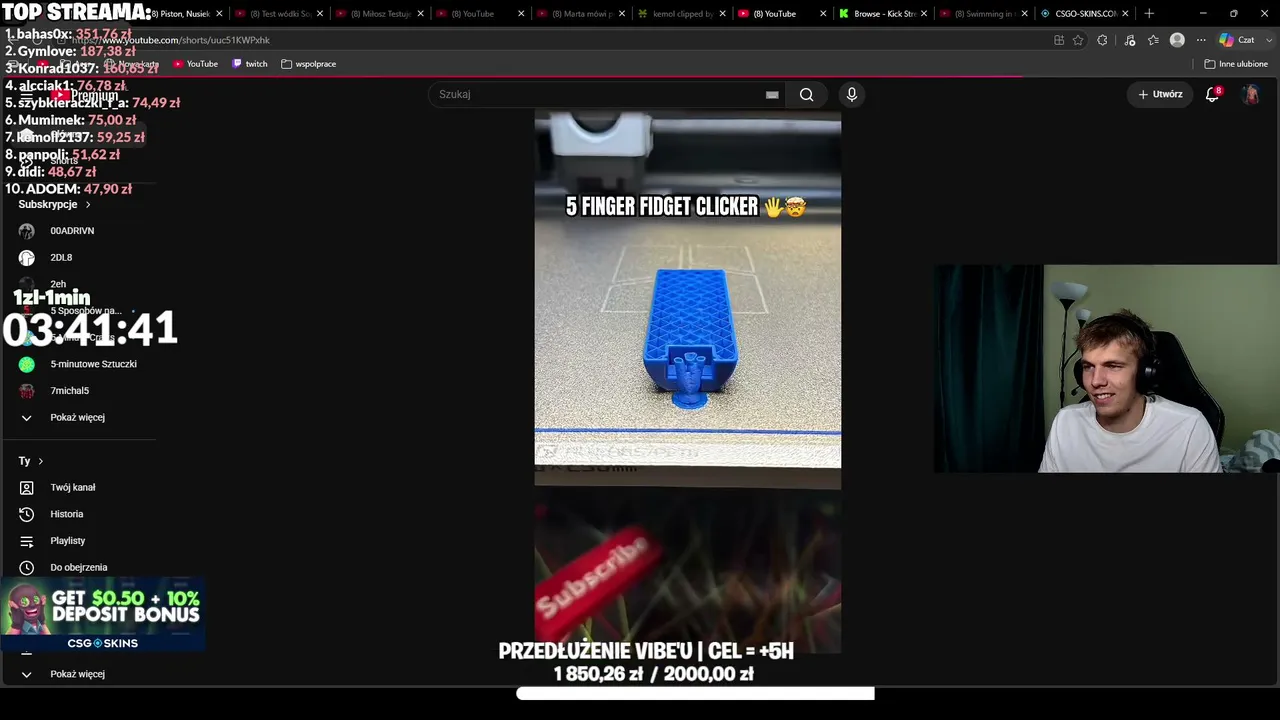
Task: Open the on-screen keyboard in search box
Action: [772, 94]
